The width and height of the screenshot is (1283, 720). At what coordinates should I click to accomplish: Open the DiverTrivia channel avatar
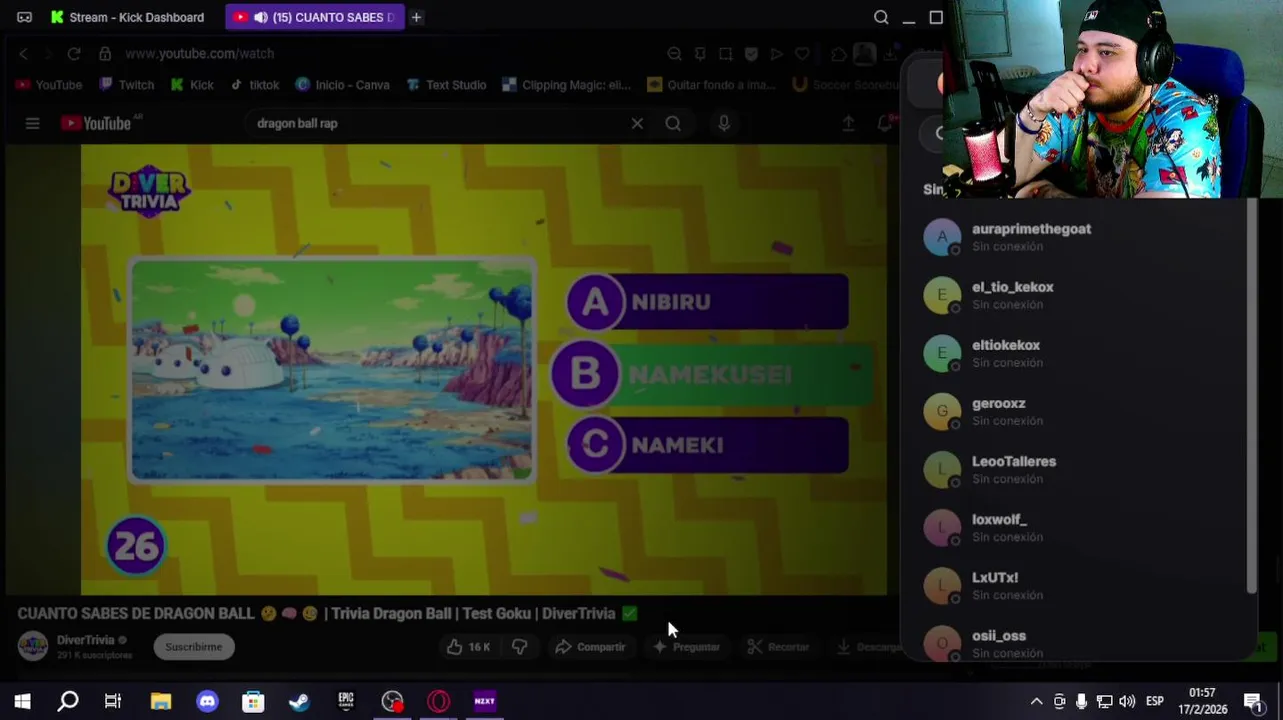pos(33,646)
